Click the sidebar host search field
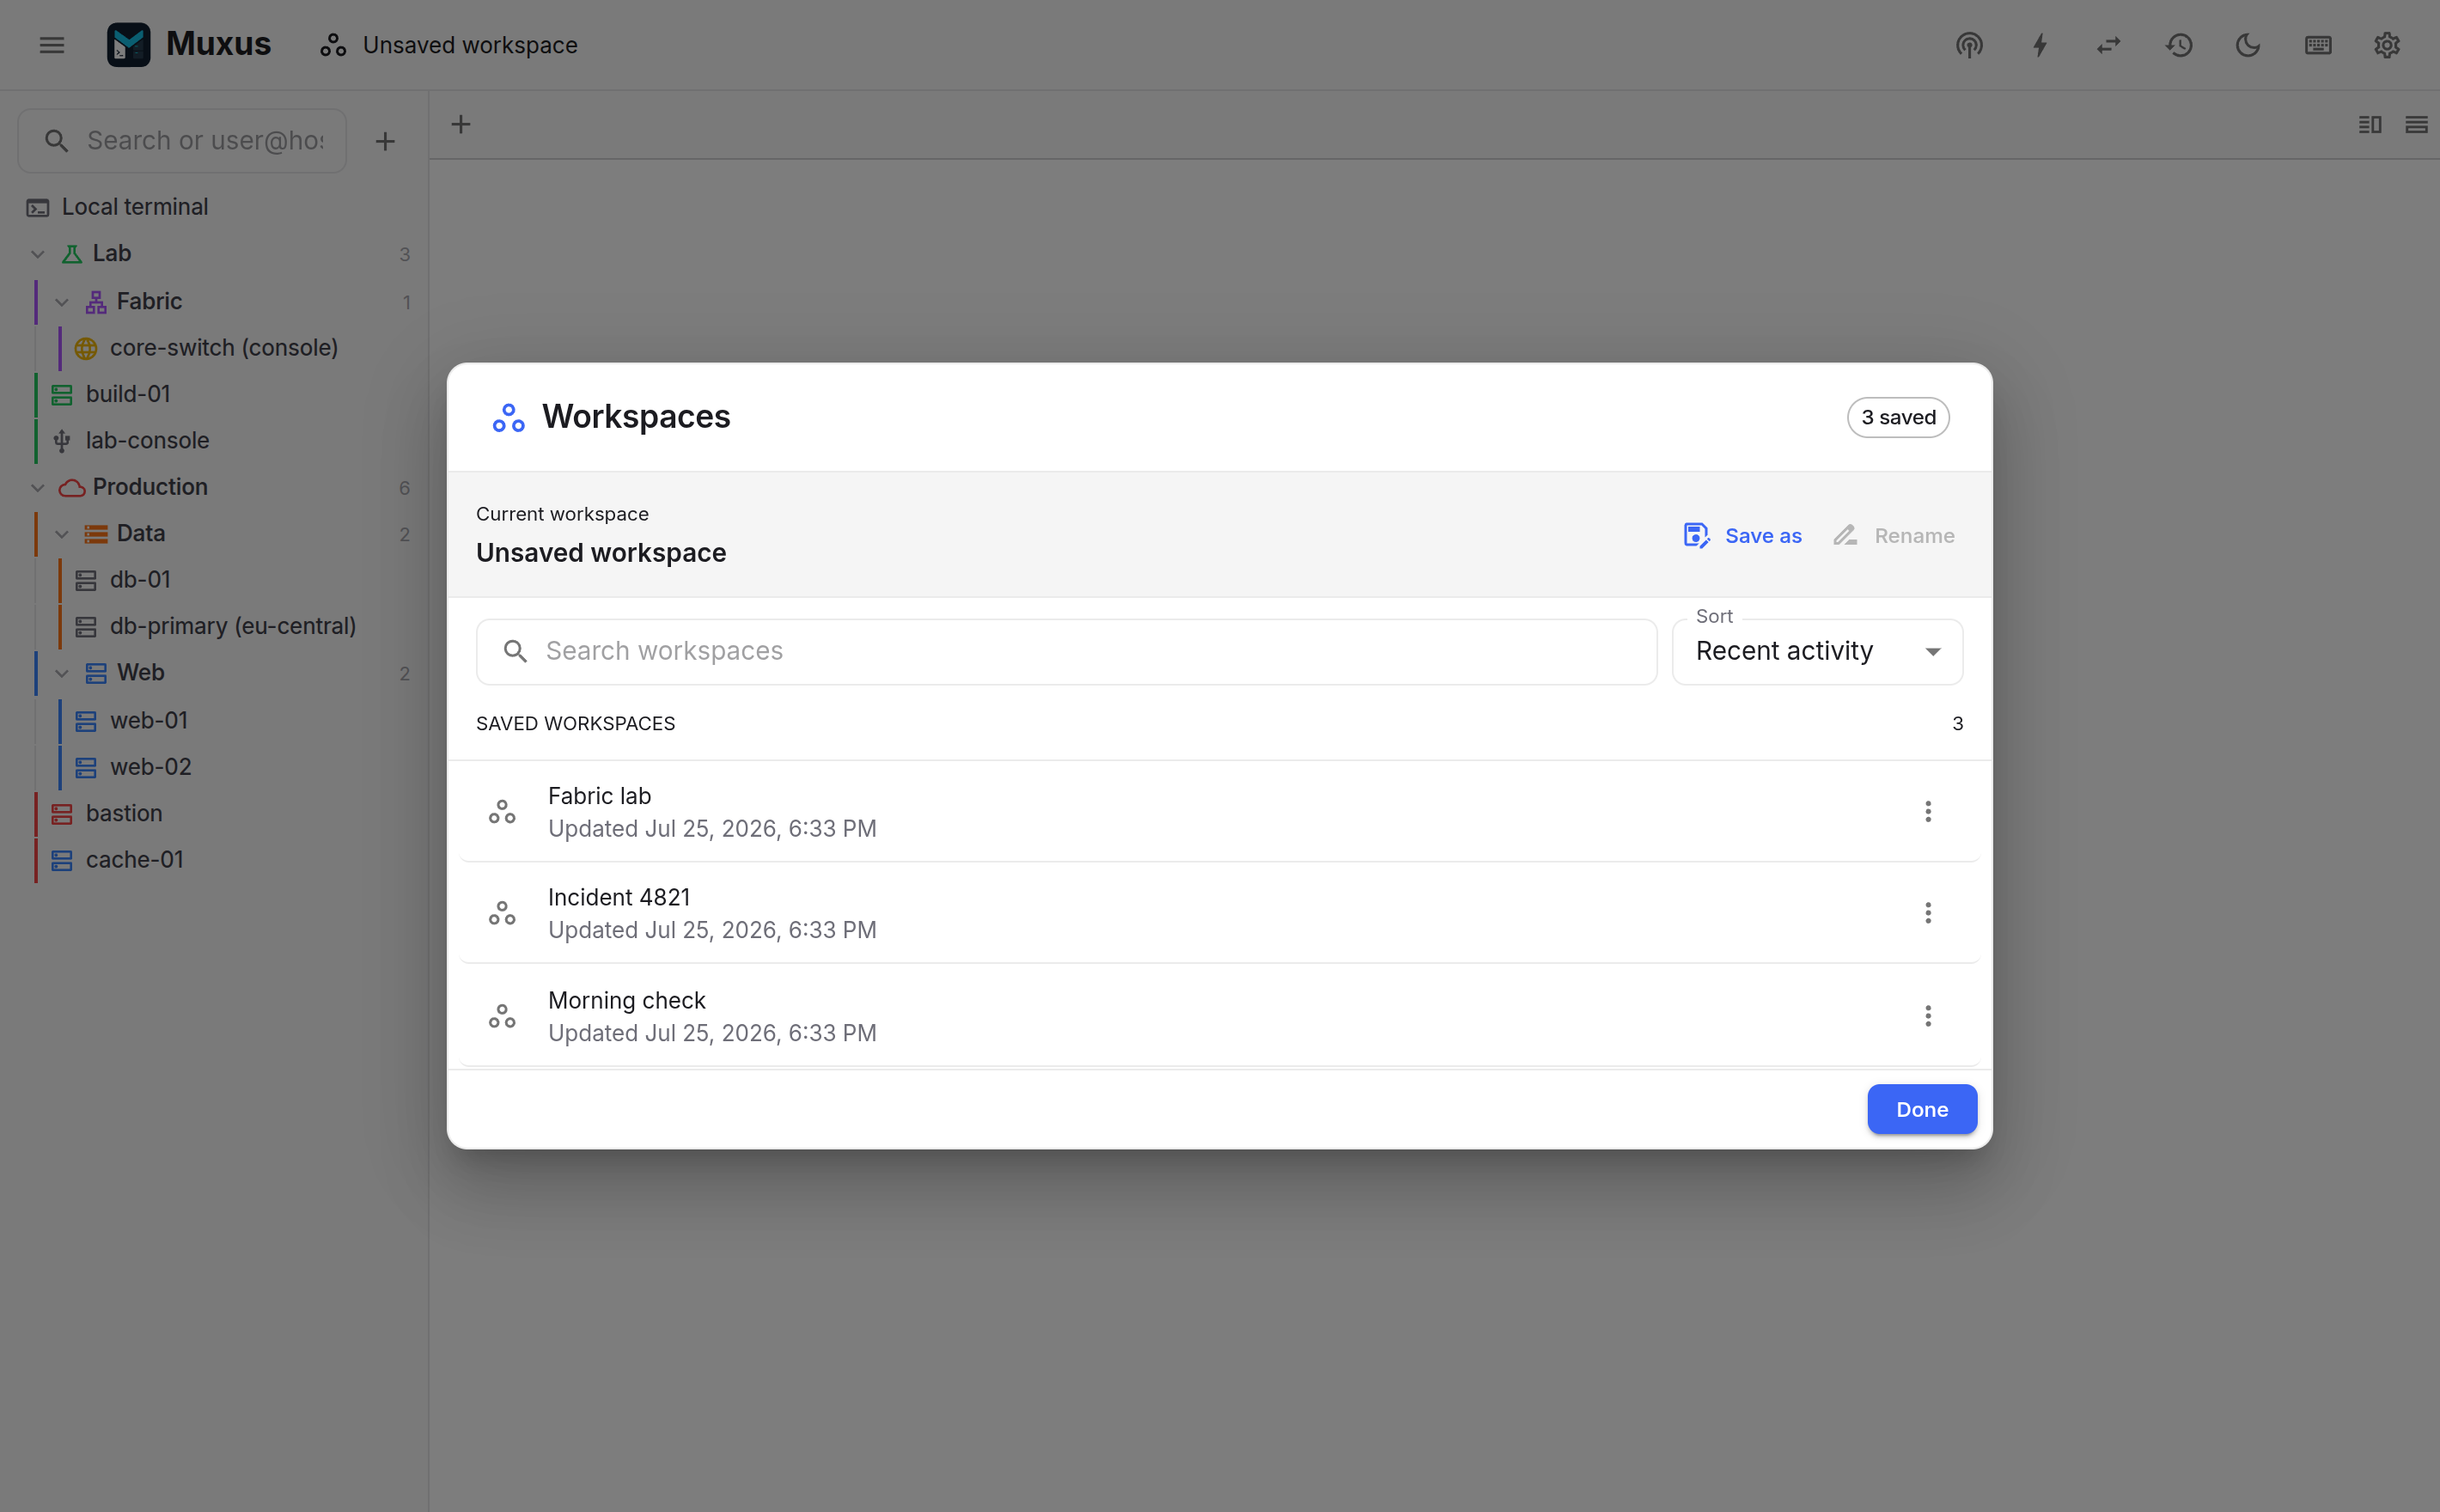 [182, 141]
